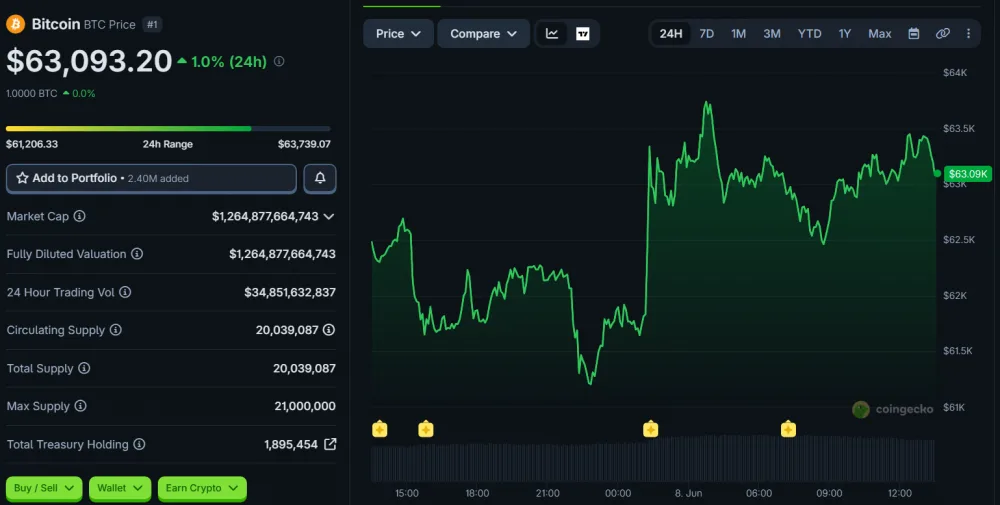Click the Circulating Supply info icon
The width and height of the screenshot is (1000, 505).
[x=115, y=330]
